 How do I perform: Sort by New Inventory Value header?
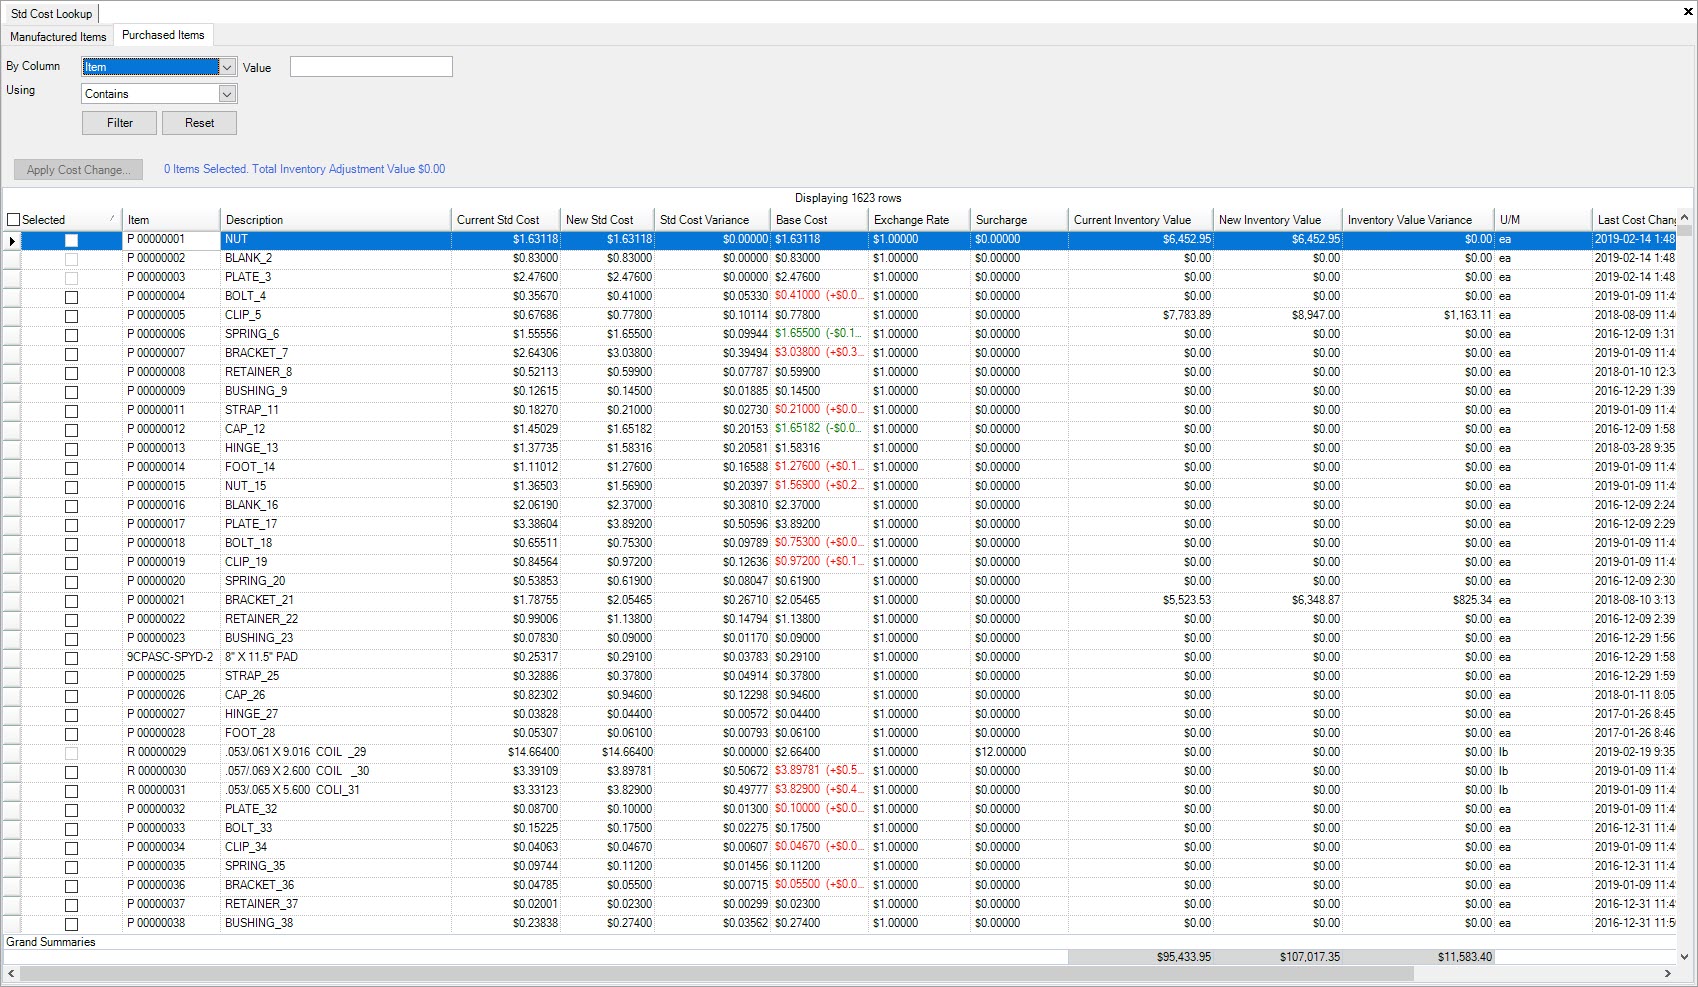click(x=1278, y=220)
